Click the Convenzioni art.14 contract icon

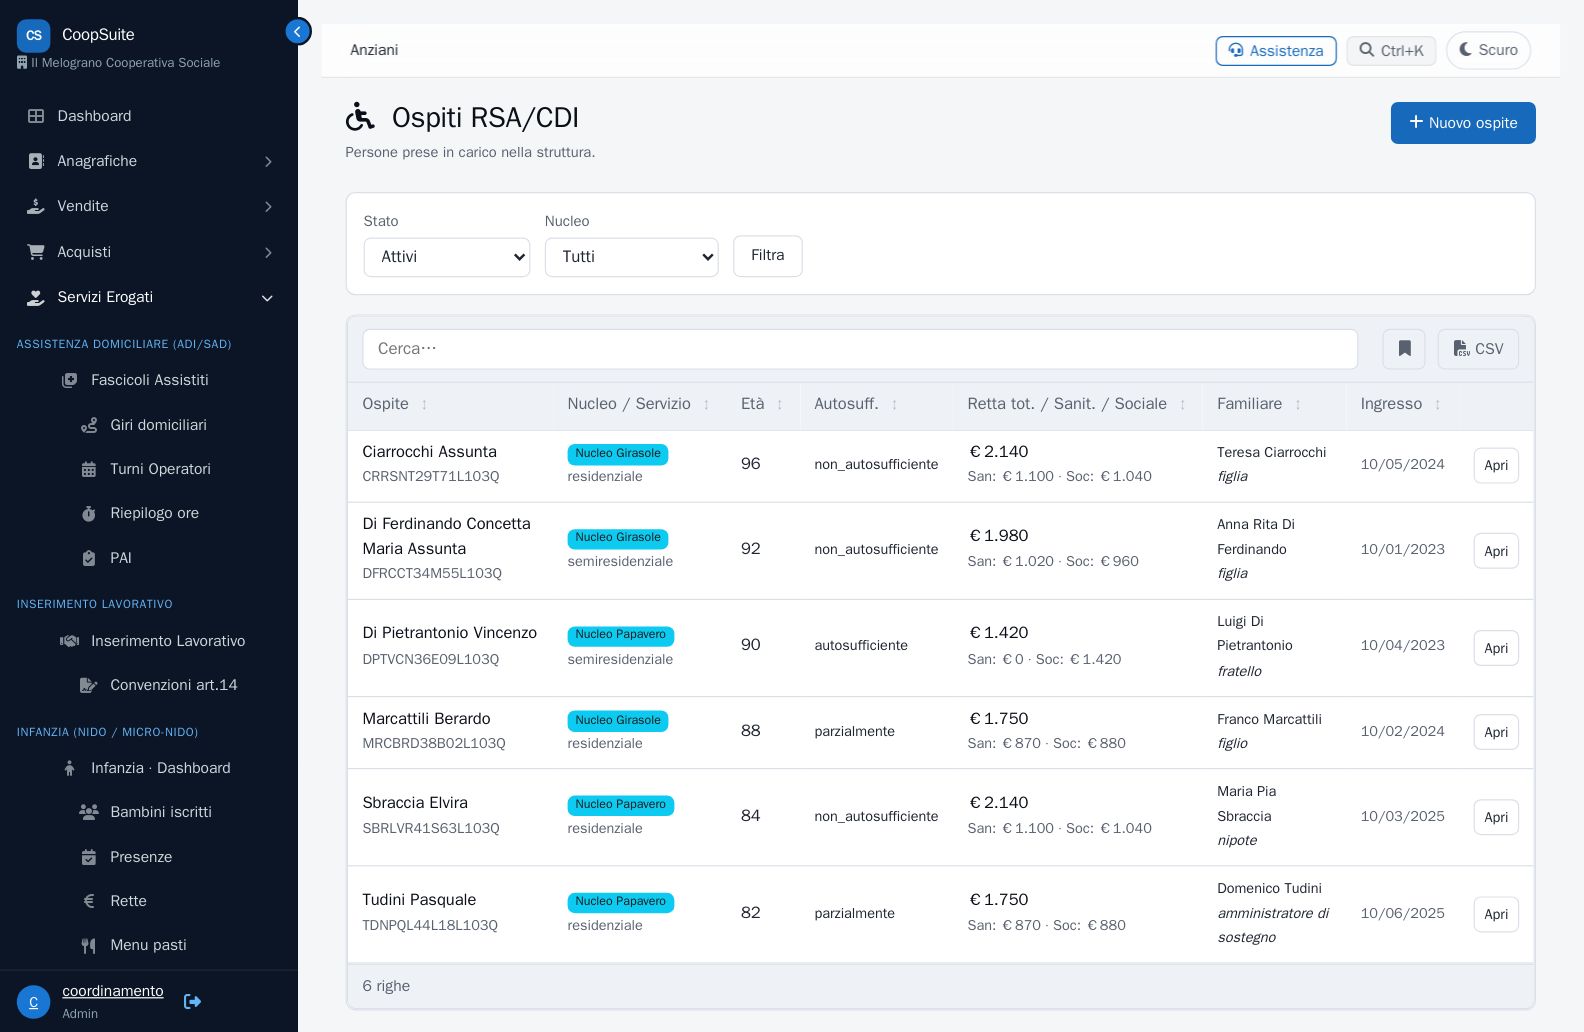(89, 685)
